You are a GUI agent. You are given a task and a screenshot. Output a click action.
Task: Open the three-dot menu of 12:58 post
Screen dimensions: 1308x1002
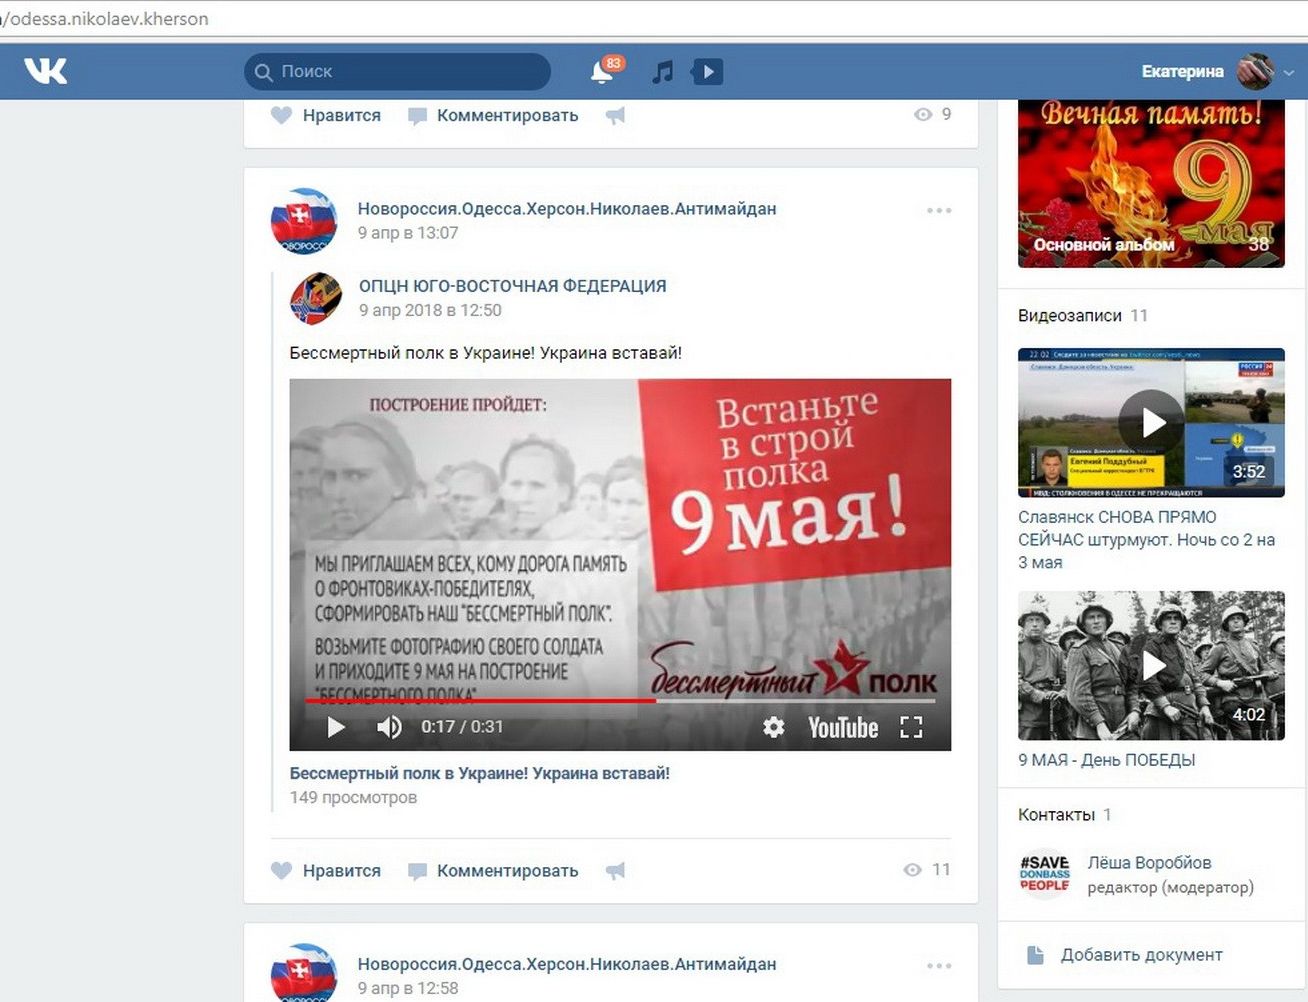pyautogui.click(x=939, y=966)
